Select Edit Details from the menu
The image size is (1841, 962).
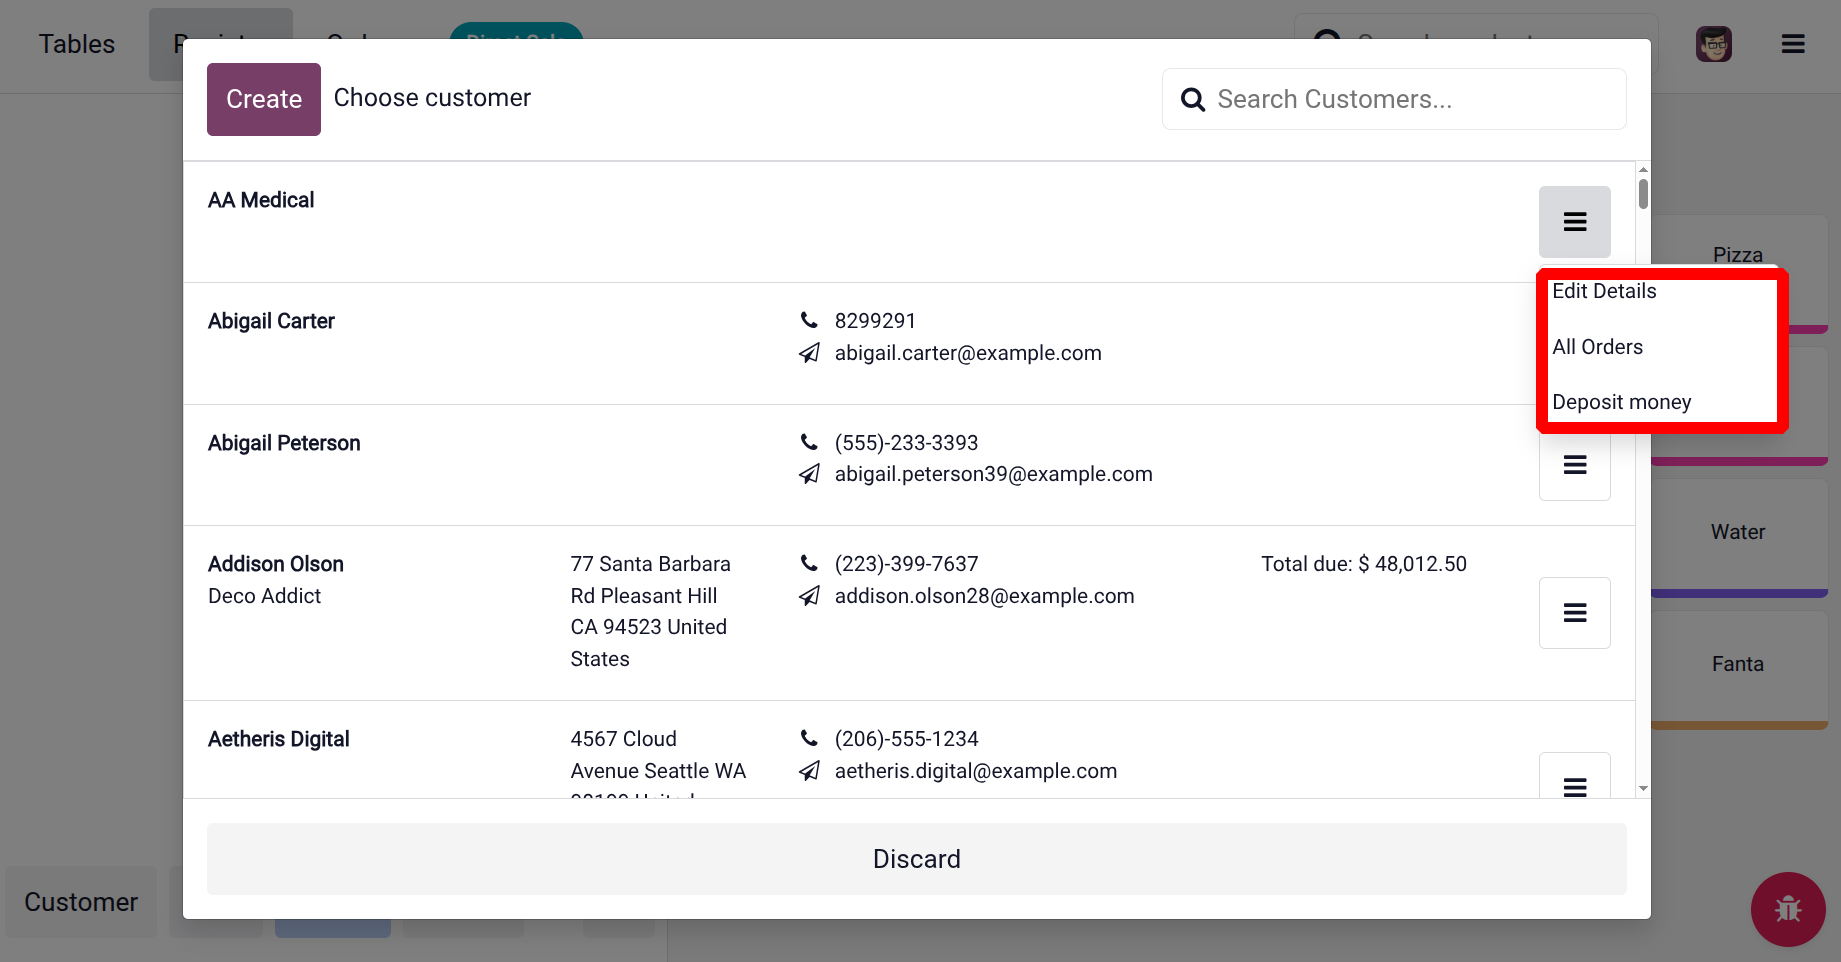(1604, 291)
